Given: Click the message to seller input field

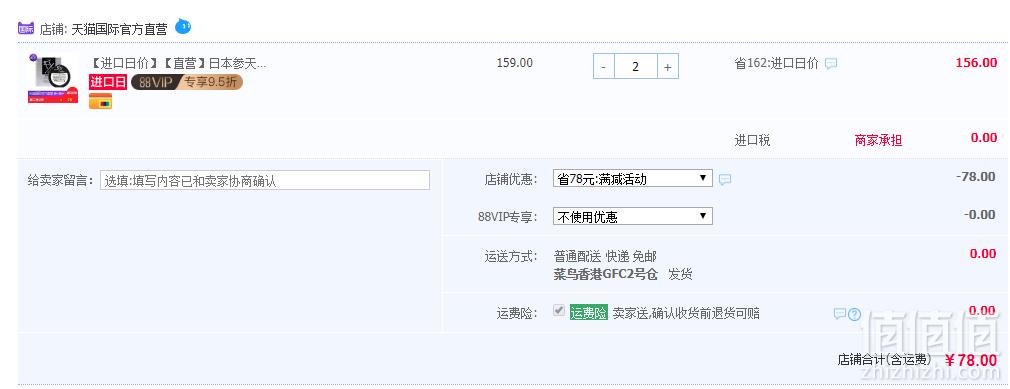Looking at the screenshot, I should coord(265,180).
